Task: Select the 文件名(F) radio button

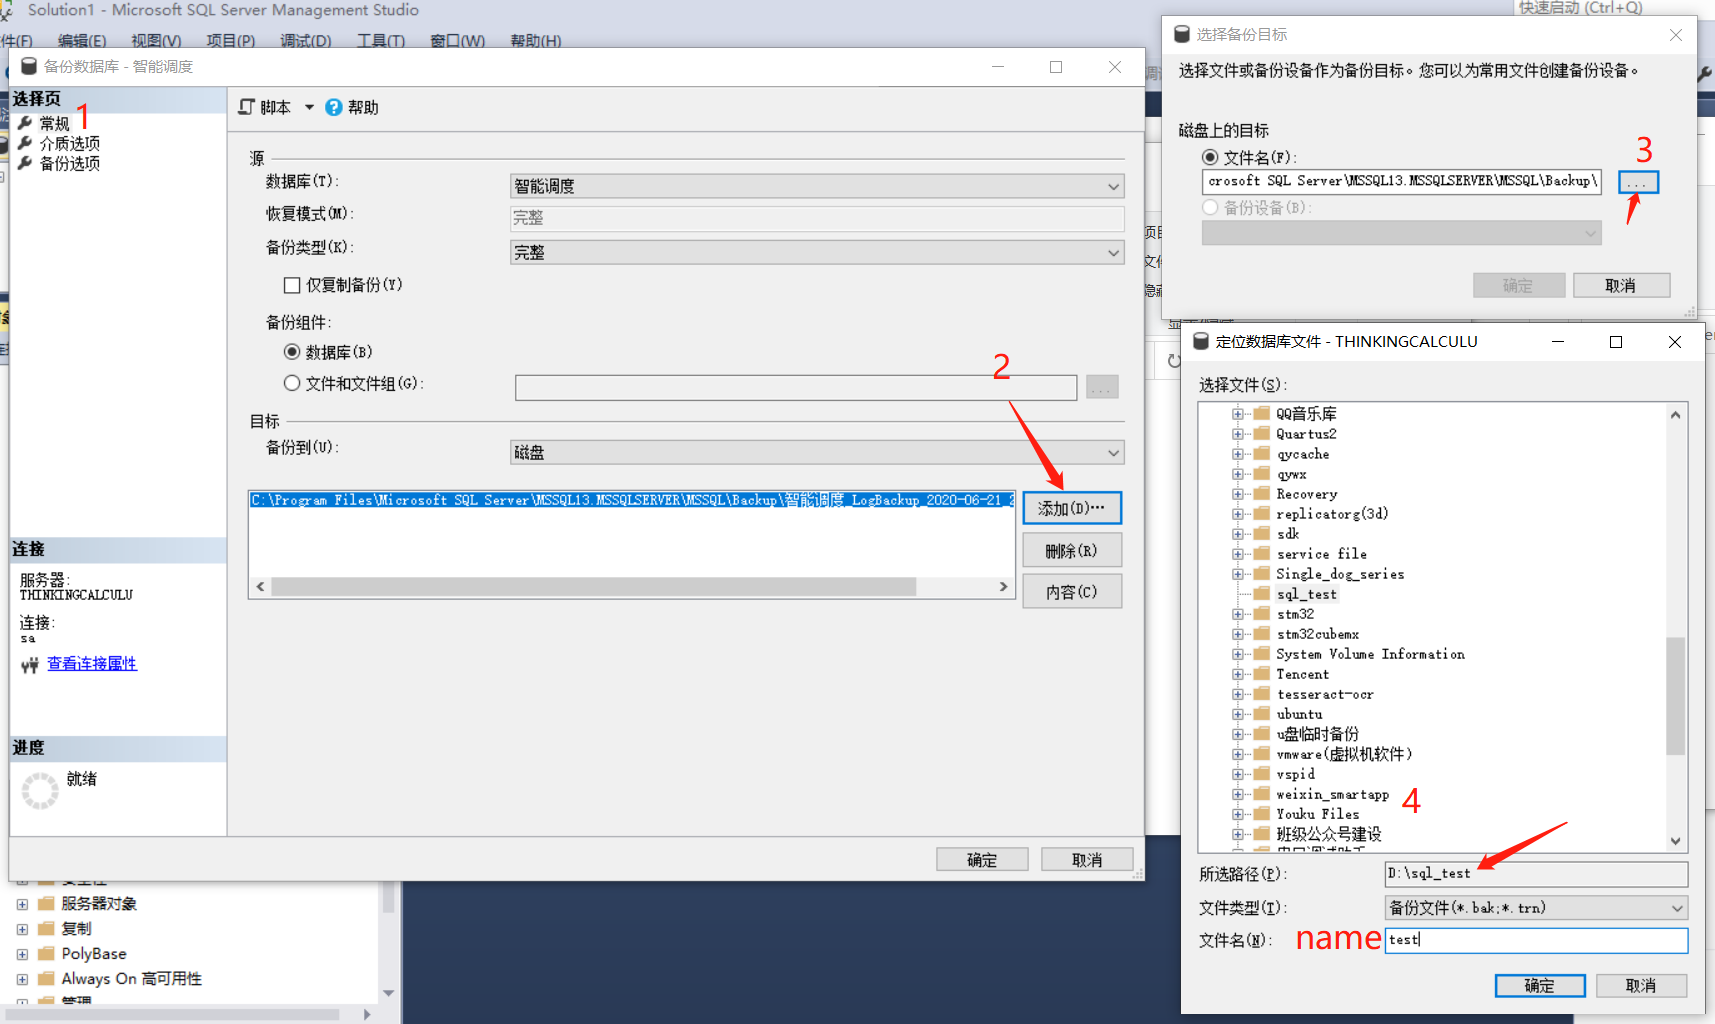Action: point(1210,157)
